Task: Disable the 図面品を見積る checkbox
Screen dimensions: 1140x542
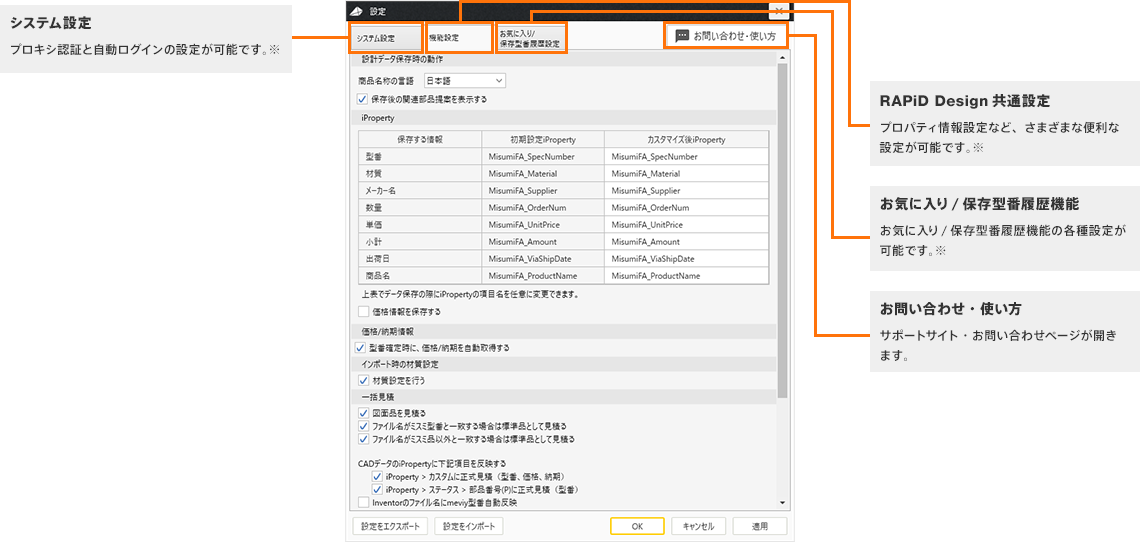Action: 363,412
